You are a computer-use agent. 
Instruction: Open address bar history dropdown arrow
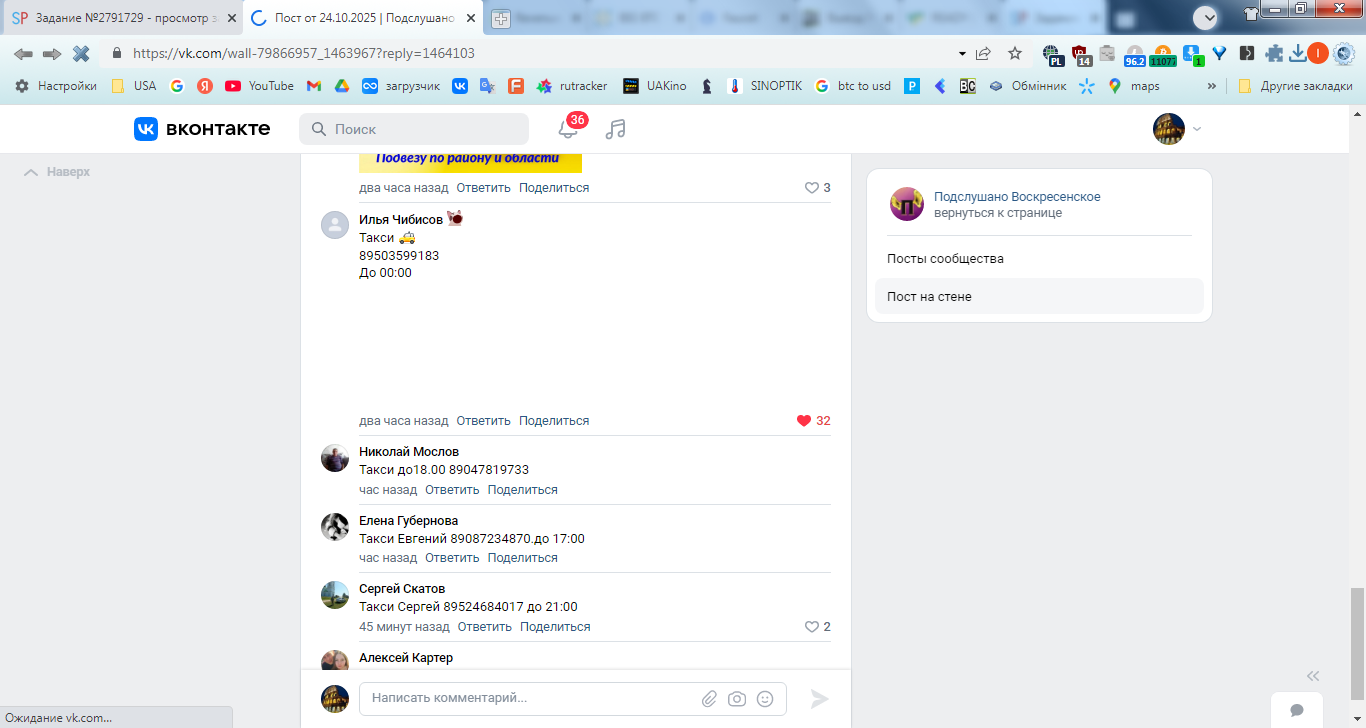point(962,54)
